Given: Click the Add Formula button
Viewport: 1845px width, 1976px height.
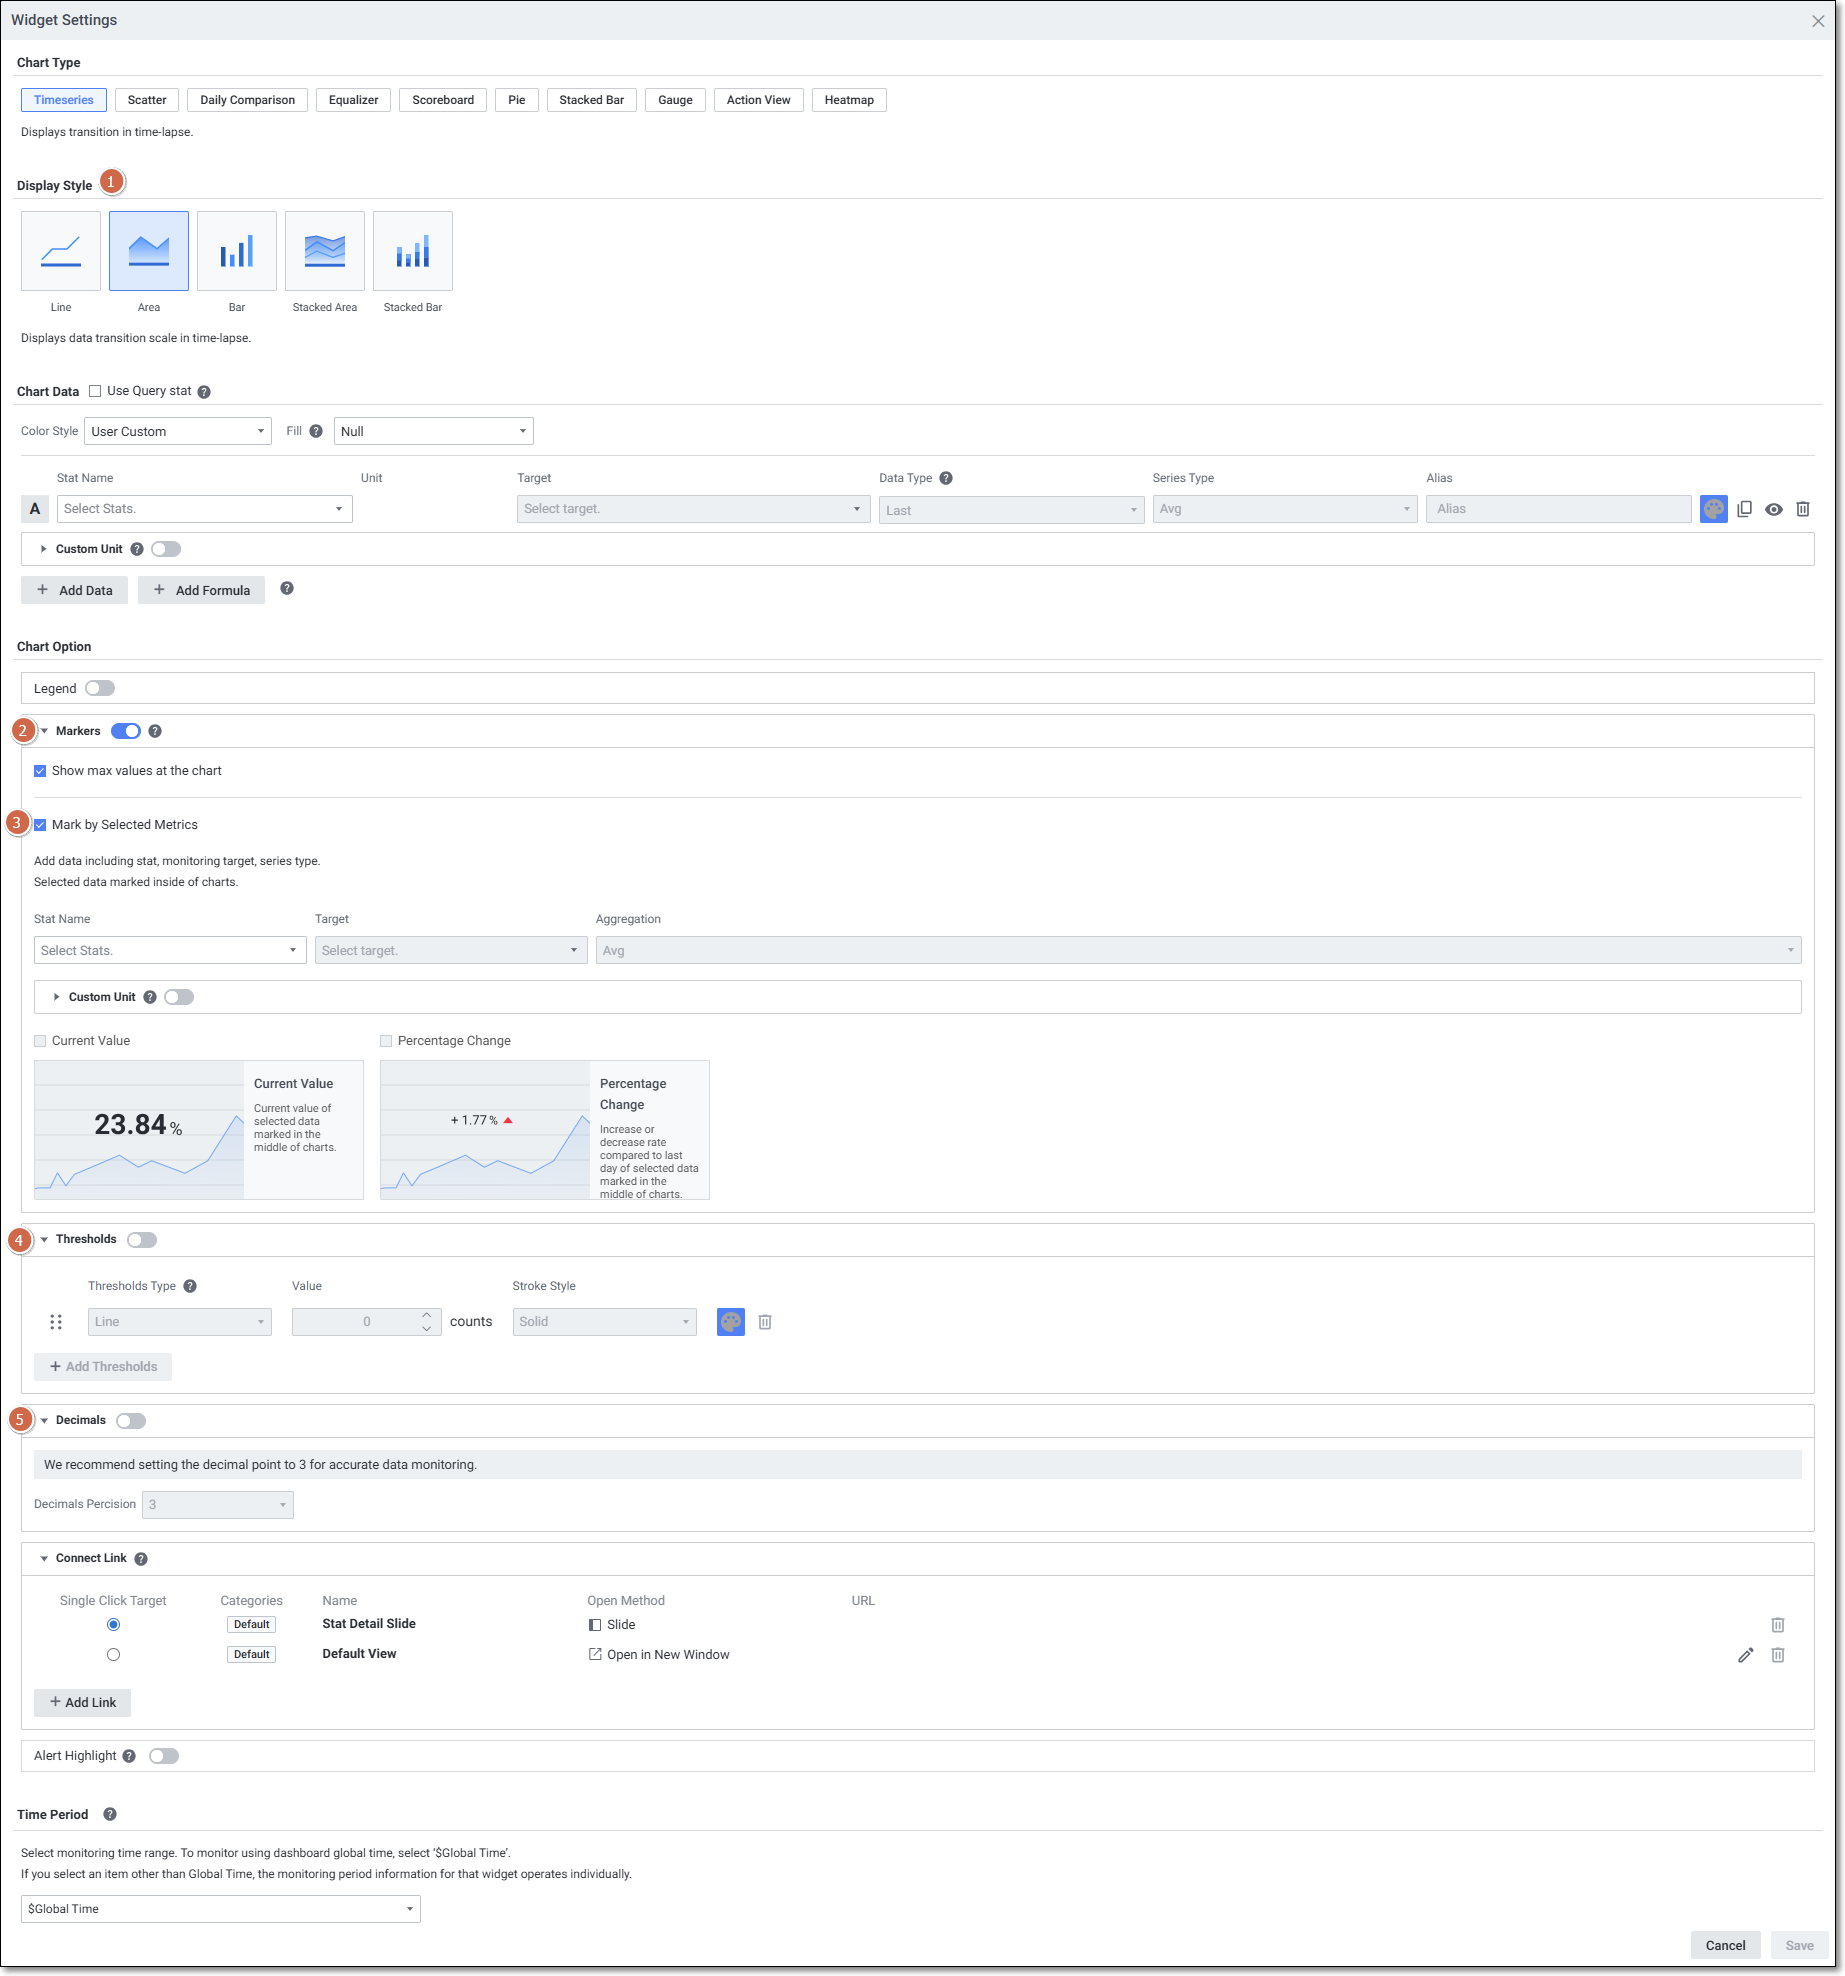Looking at the screenshot, I should click(201, 590).
